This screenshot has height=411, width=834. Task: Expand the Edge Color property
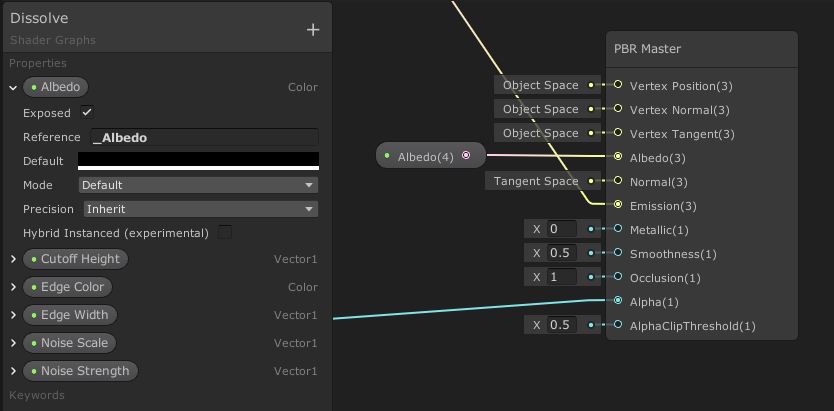coord(13,287)
